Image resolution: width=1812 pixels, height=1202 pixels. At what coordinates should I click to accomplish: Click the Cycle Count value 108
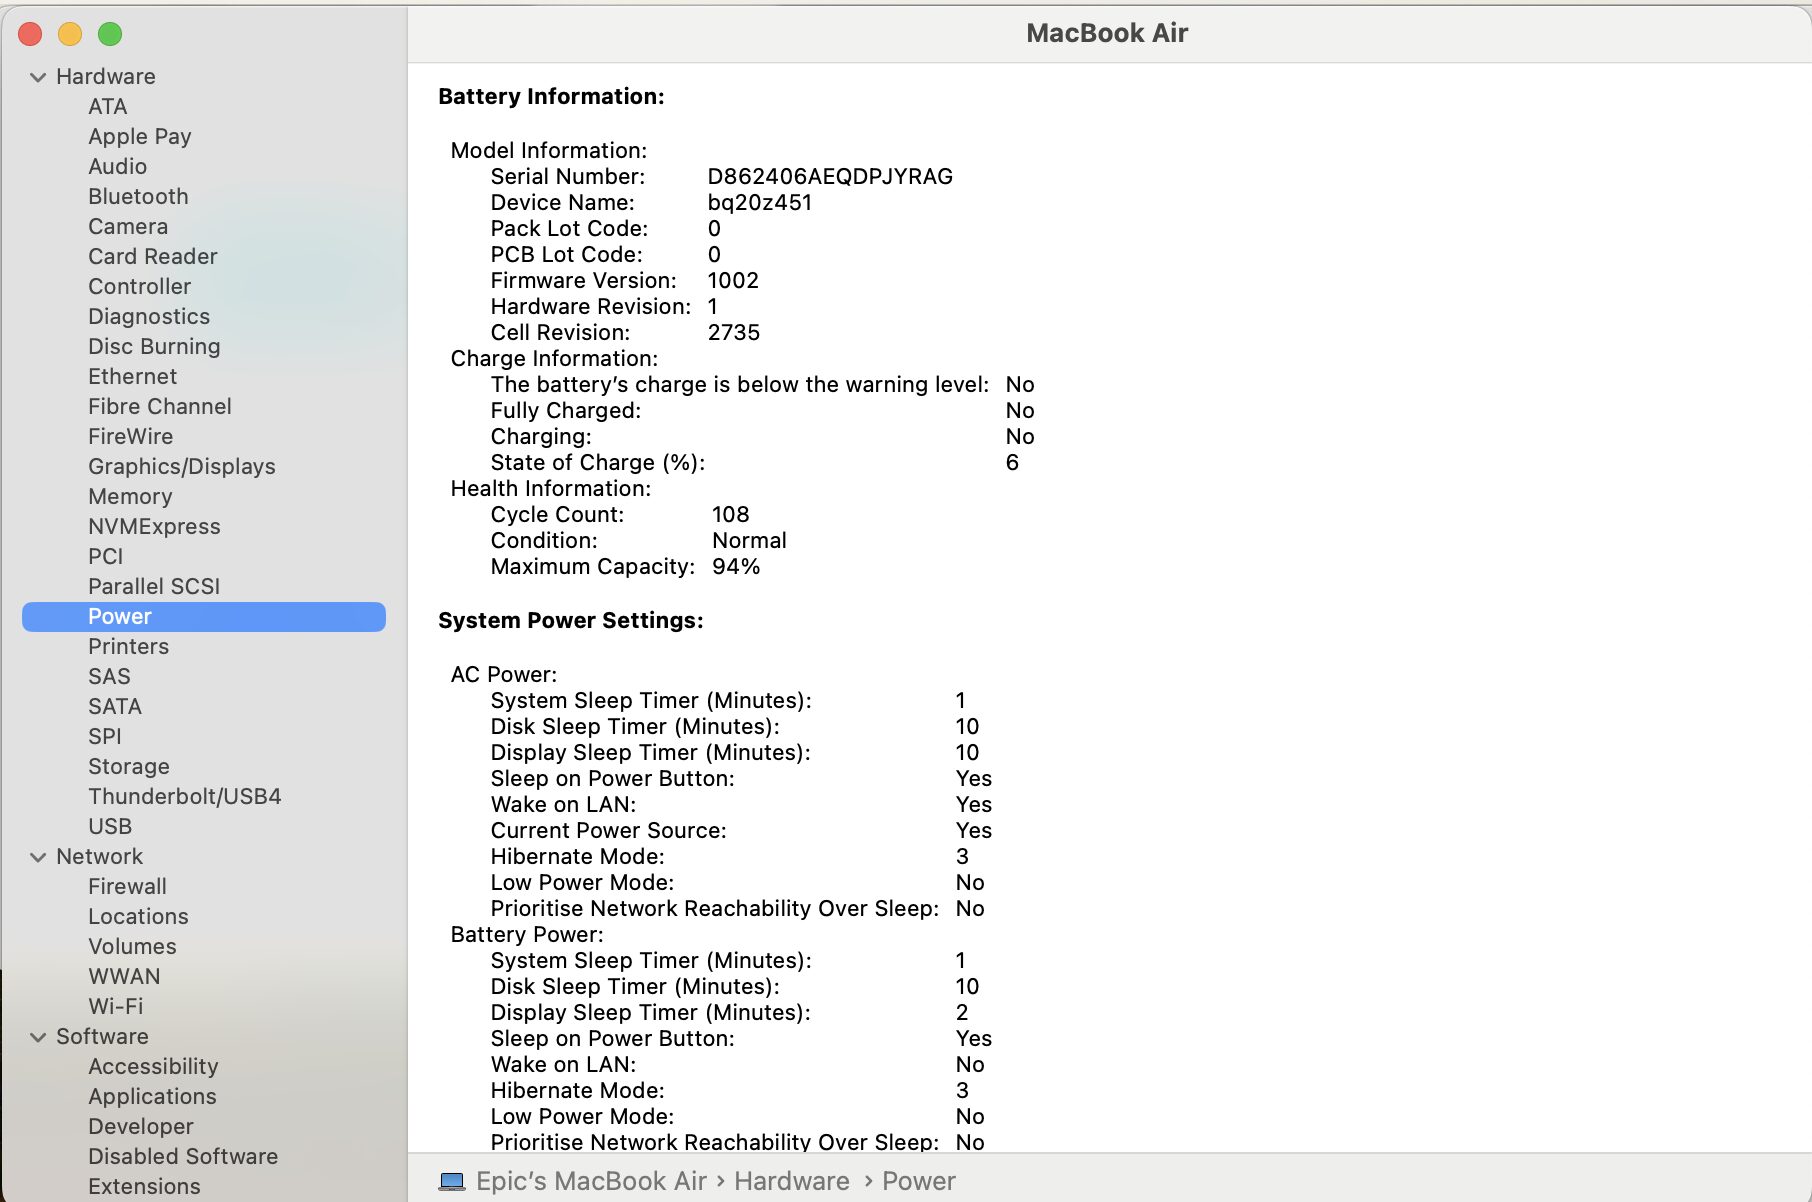point(731,515)
